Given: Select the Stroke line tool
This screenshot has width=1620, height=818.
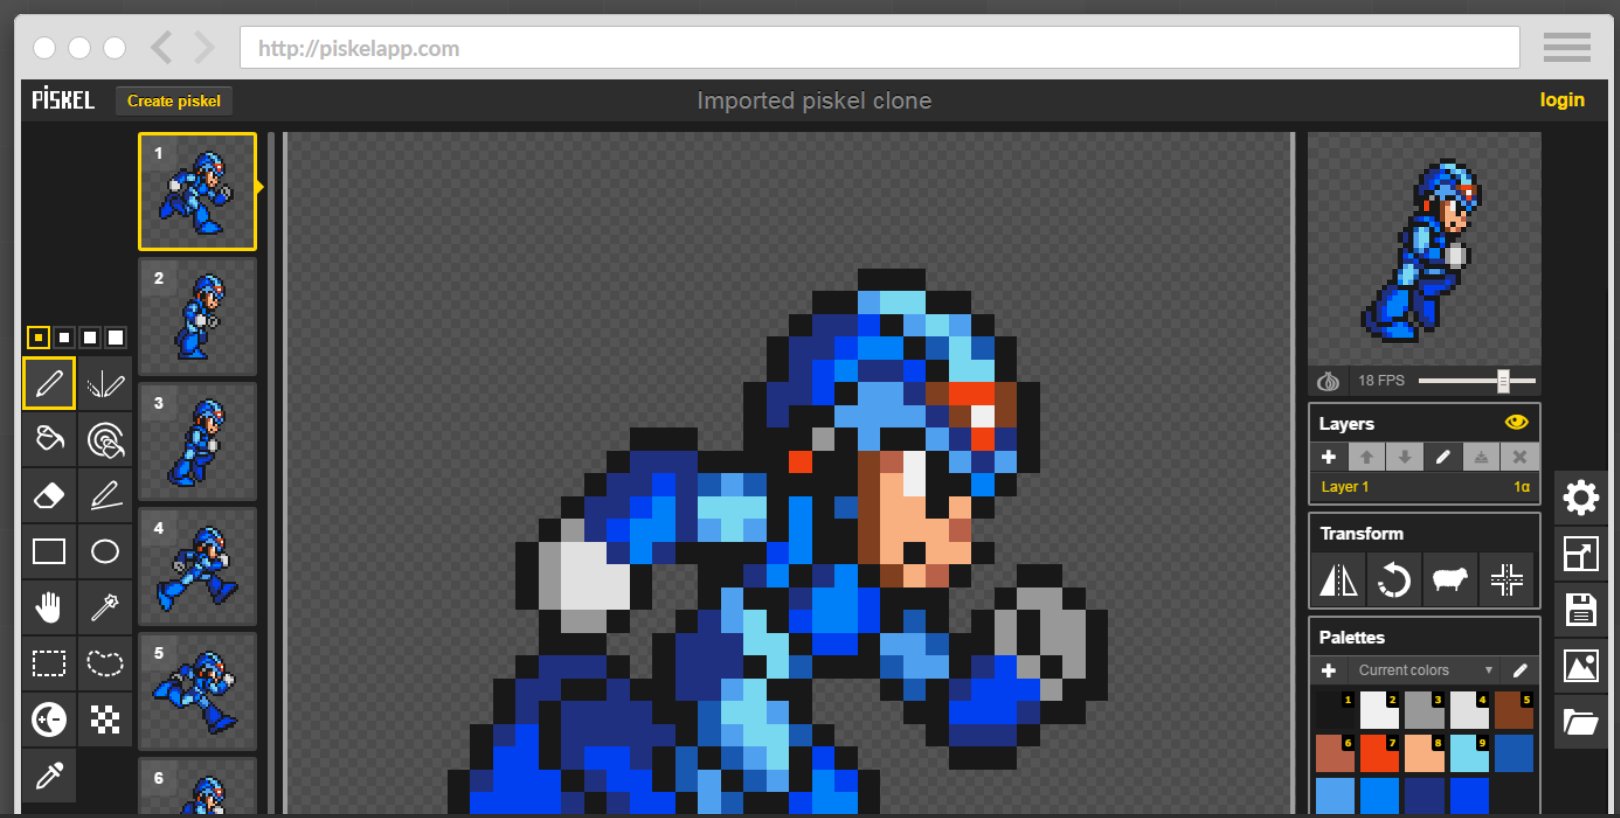Looking at the screenshot, I should click(105, 495).
